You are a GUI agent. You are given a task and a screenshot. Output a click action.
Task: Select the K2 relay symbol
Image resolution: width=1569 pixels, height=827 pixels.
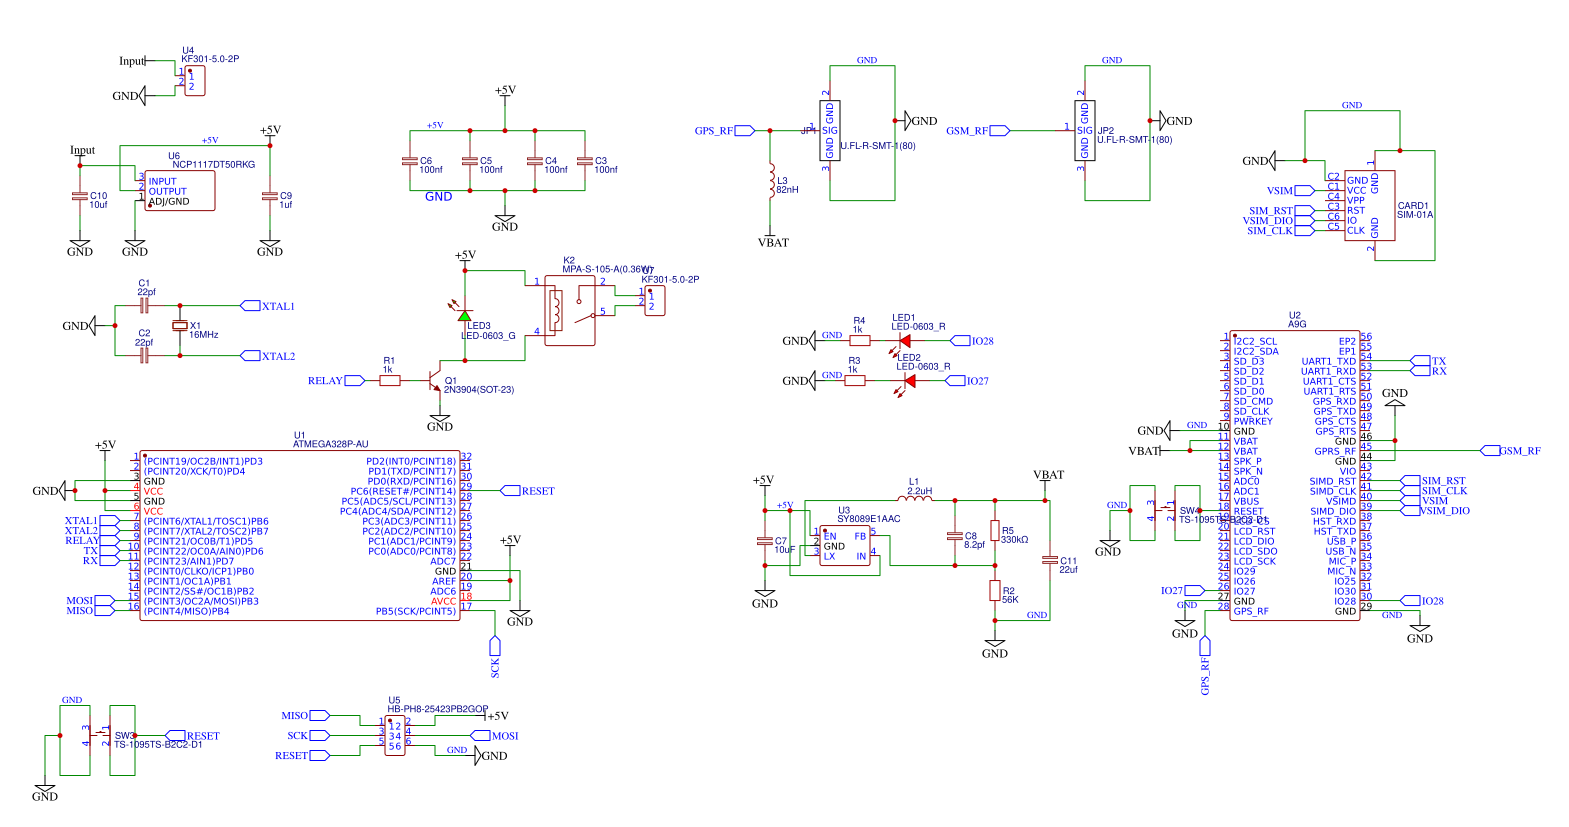point(570,310)
